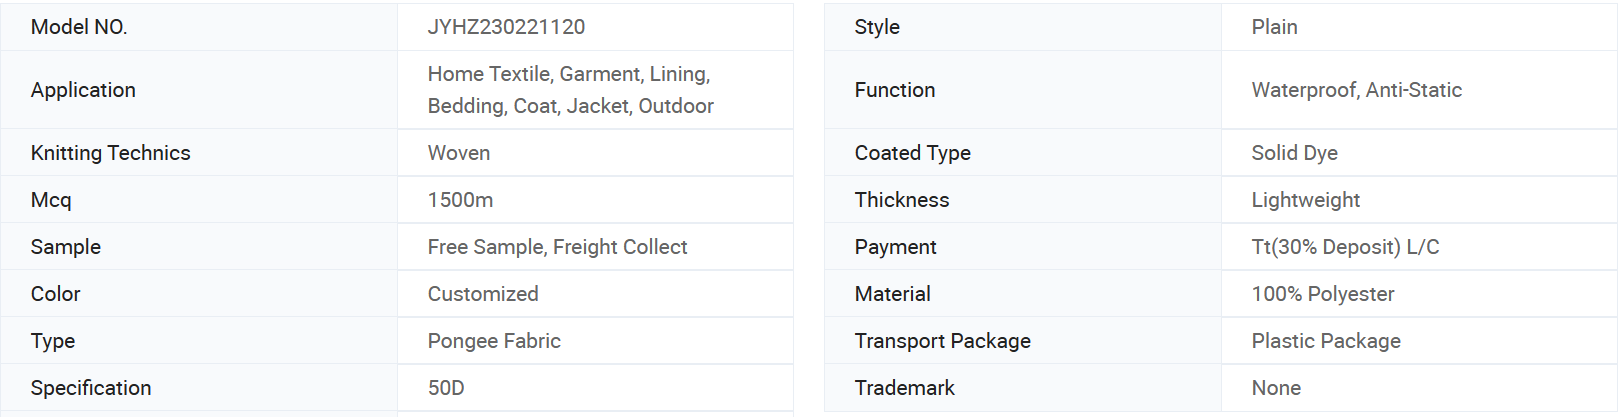Select the Knitting Technics label
The height and width of the screenshot is (417, 1620).
pos(110,153)
